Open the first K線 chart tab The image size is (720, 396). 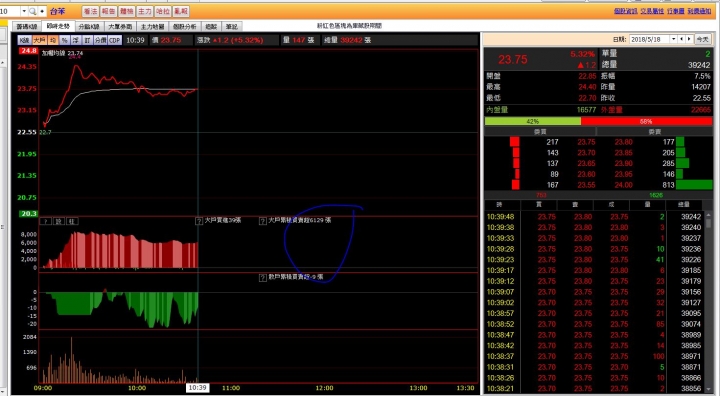(27, 27)
